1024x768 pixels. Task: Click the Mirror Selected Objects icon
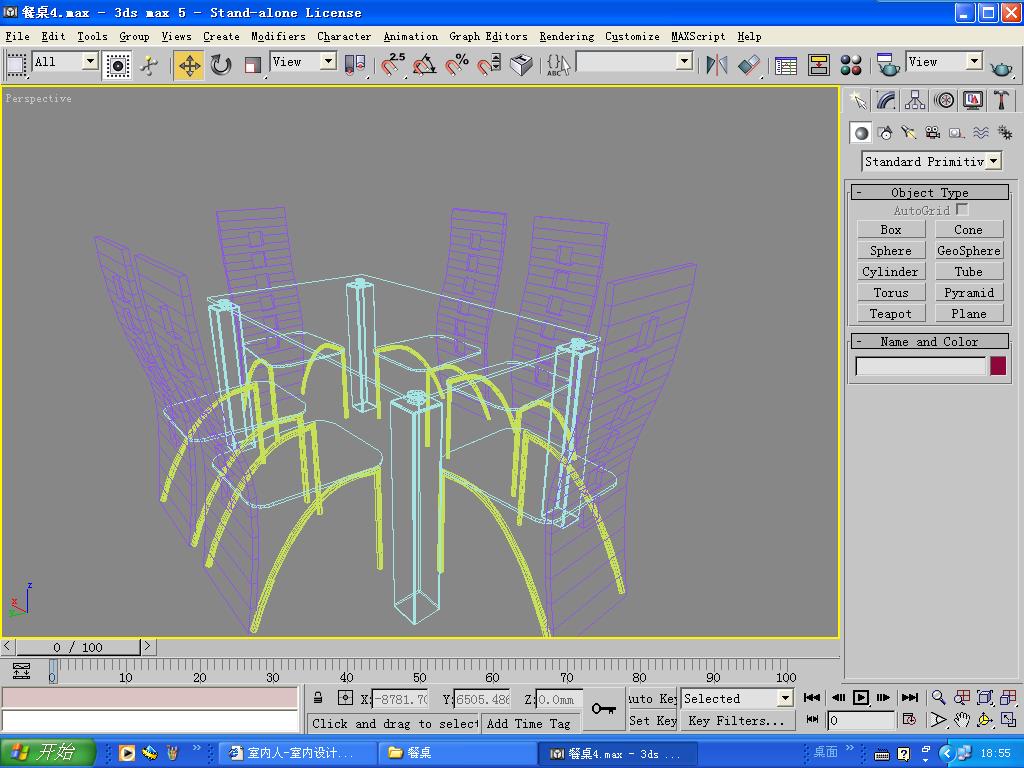(x=717, y=65)
